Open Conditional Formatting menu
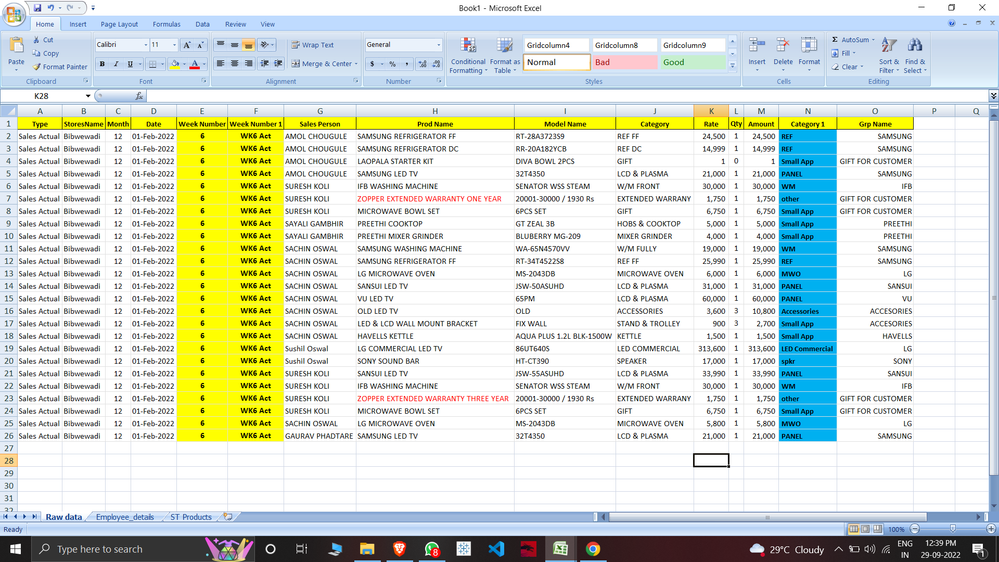This screenshot has width=999, height=562. pyautogui.click(x=468, y=55)
